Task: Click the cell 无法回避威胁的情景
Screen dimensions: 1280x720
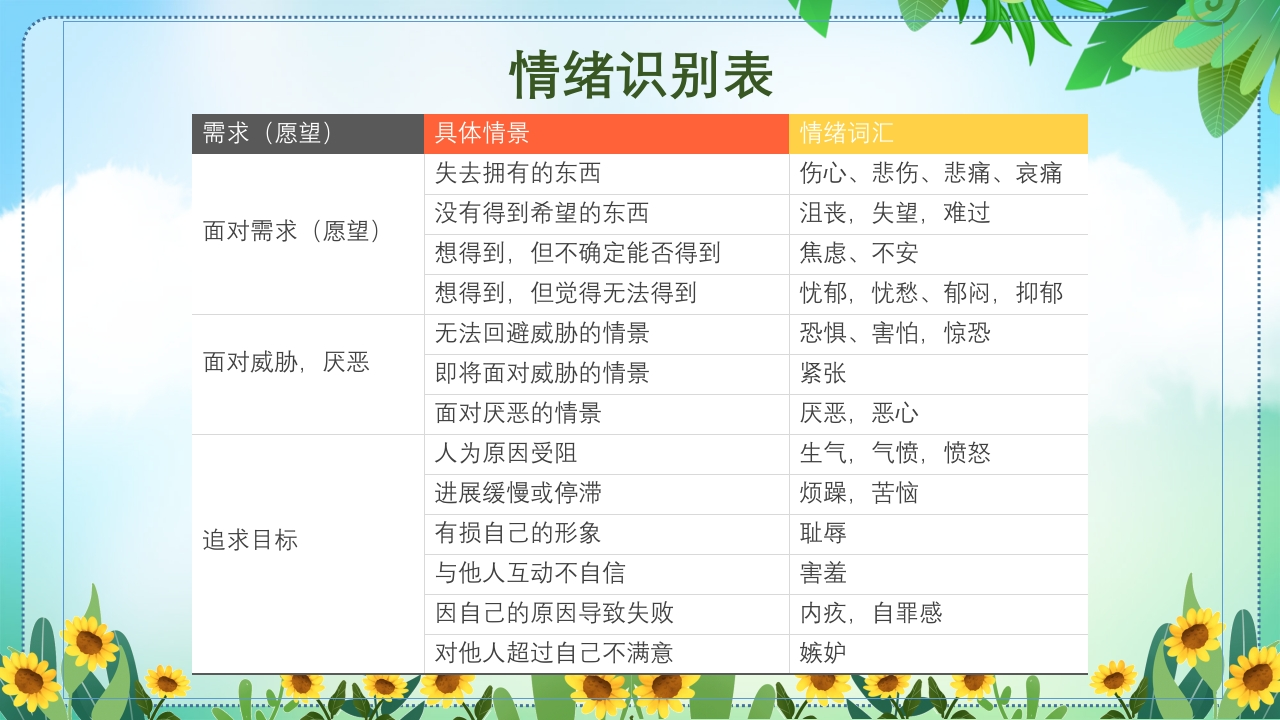Action: [606, 334]
